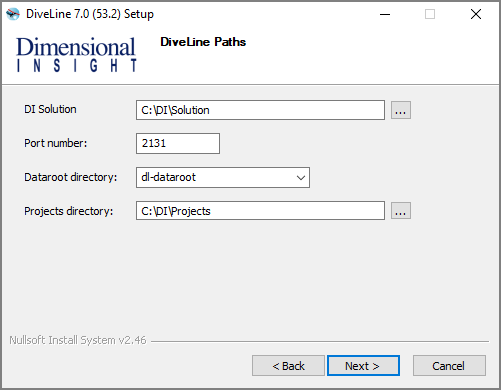Edit the Port number field

click(178, 143)
